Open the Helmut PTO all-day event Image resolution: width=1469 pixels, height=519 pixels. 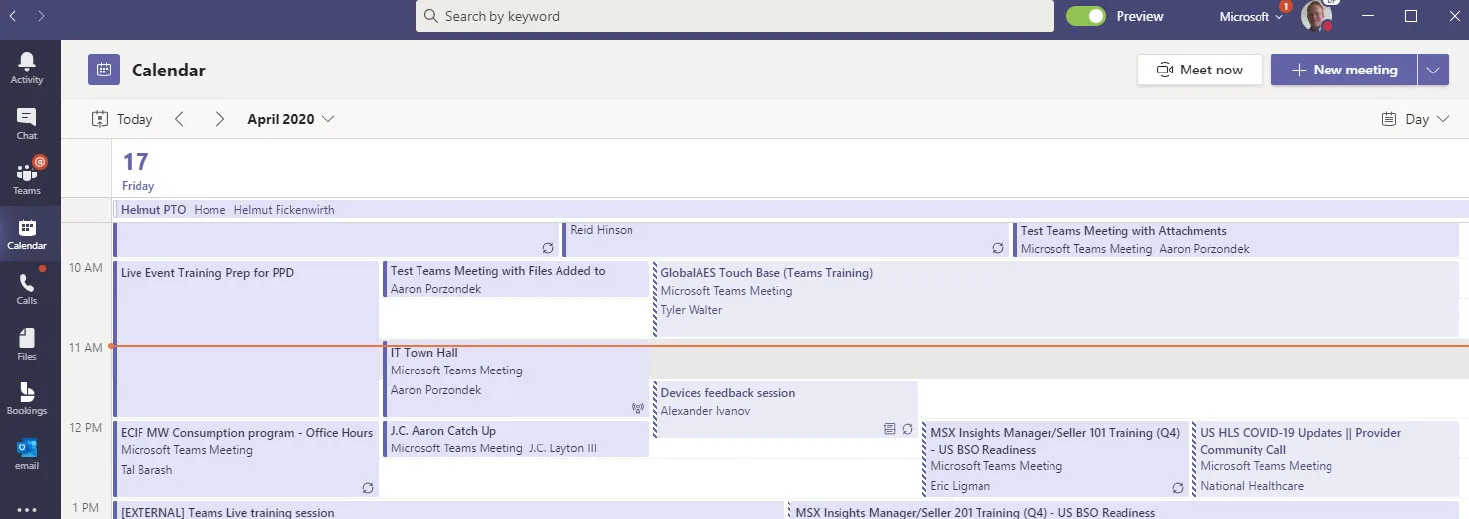point(790,210)
